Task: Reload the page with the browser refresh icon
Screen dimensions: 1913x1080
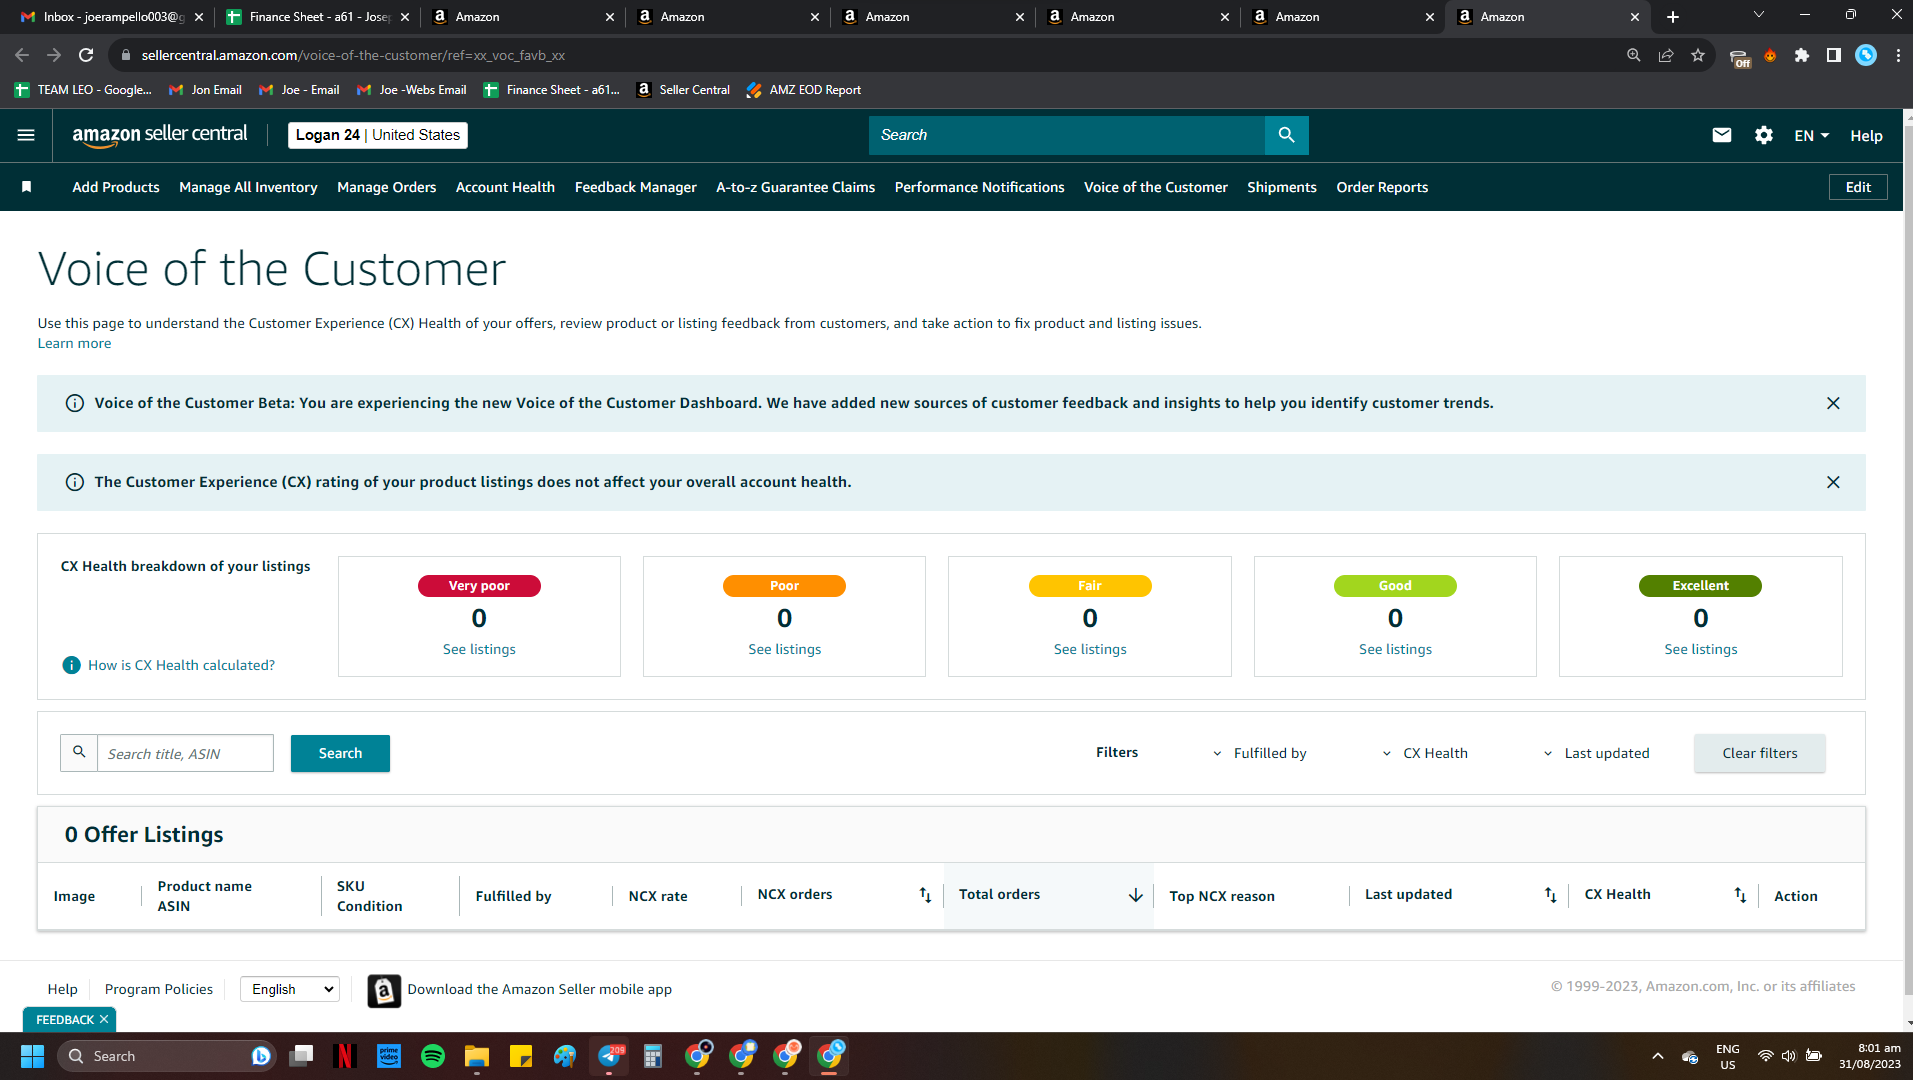Action: pos(86,55)
